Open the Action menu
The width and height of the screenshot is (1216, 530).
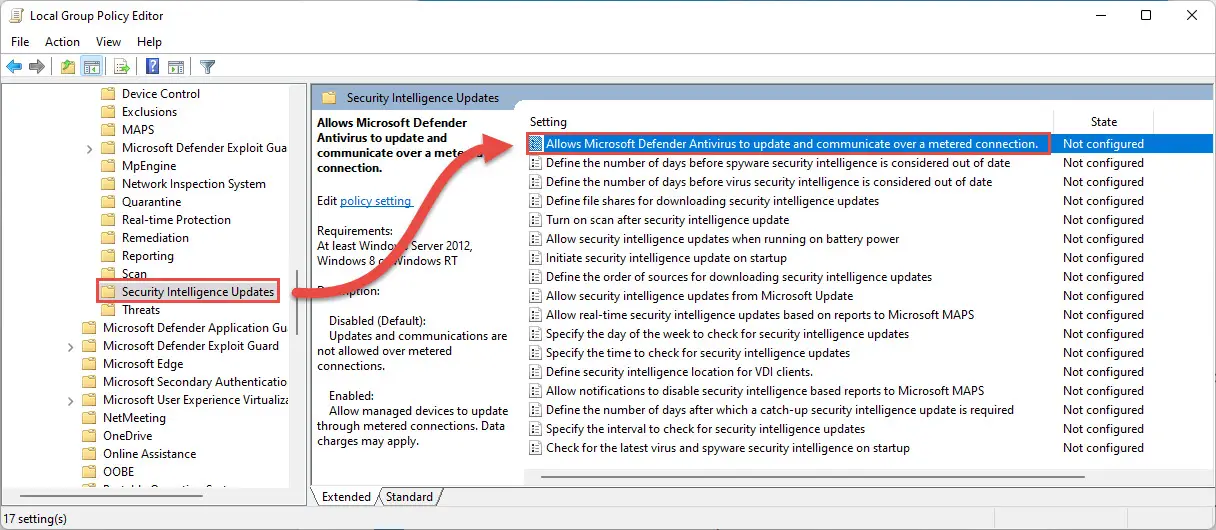[x=62, y=42]
